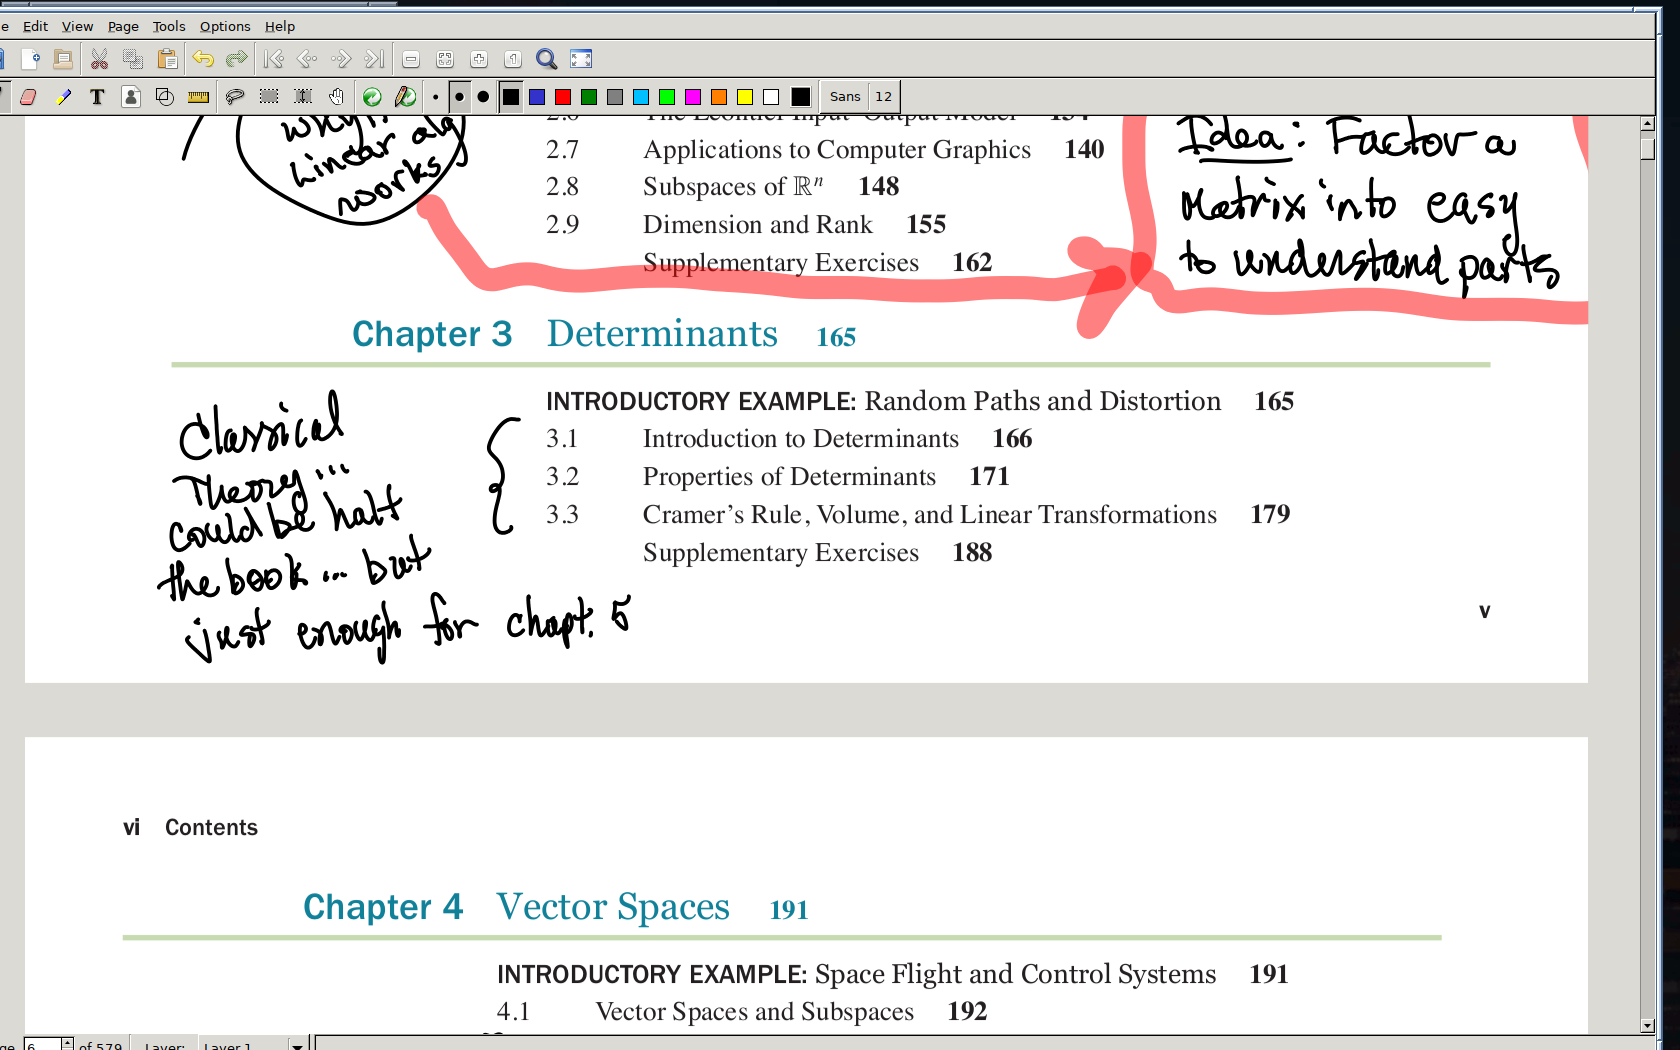The height and width of the screenshot is (1050, 1680).
Task: Select the fine pen thickness dot
Action: pyautogui.click(x=435, y=97)
